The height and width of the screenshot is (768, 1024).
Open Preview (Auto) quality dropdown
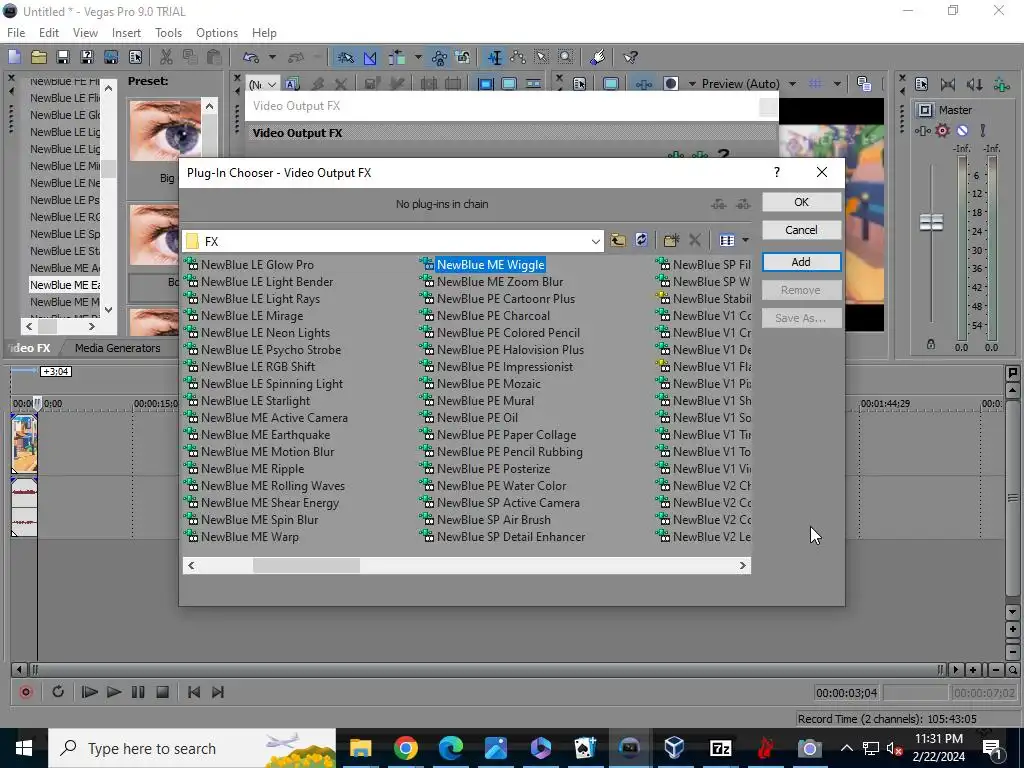click(792, 84)
